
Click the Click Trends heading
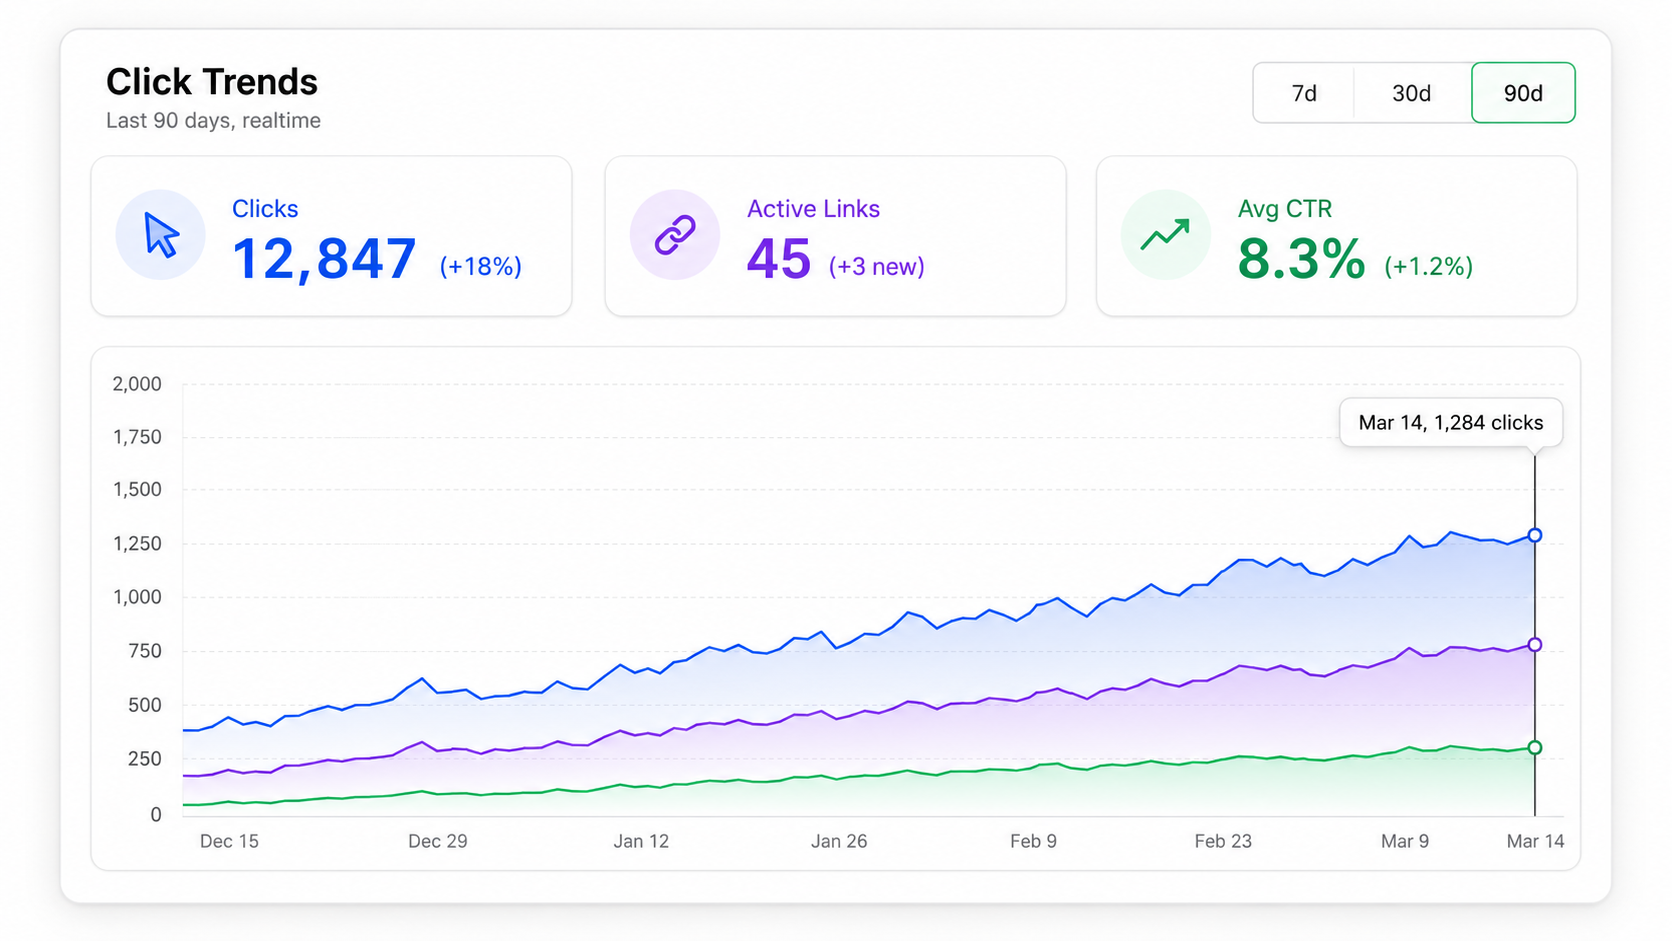point(212,82)
